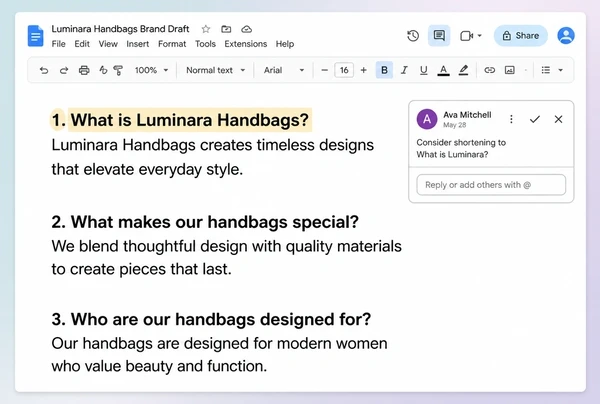Open the Arial font dropdown

click(284, 70)
